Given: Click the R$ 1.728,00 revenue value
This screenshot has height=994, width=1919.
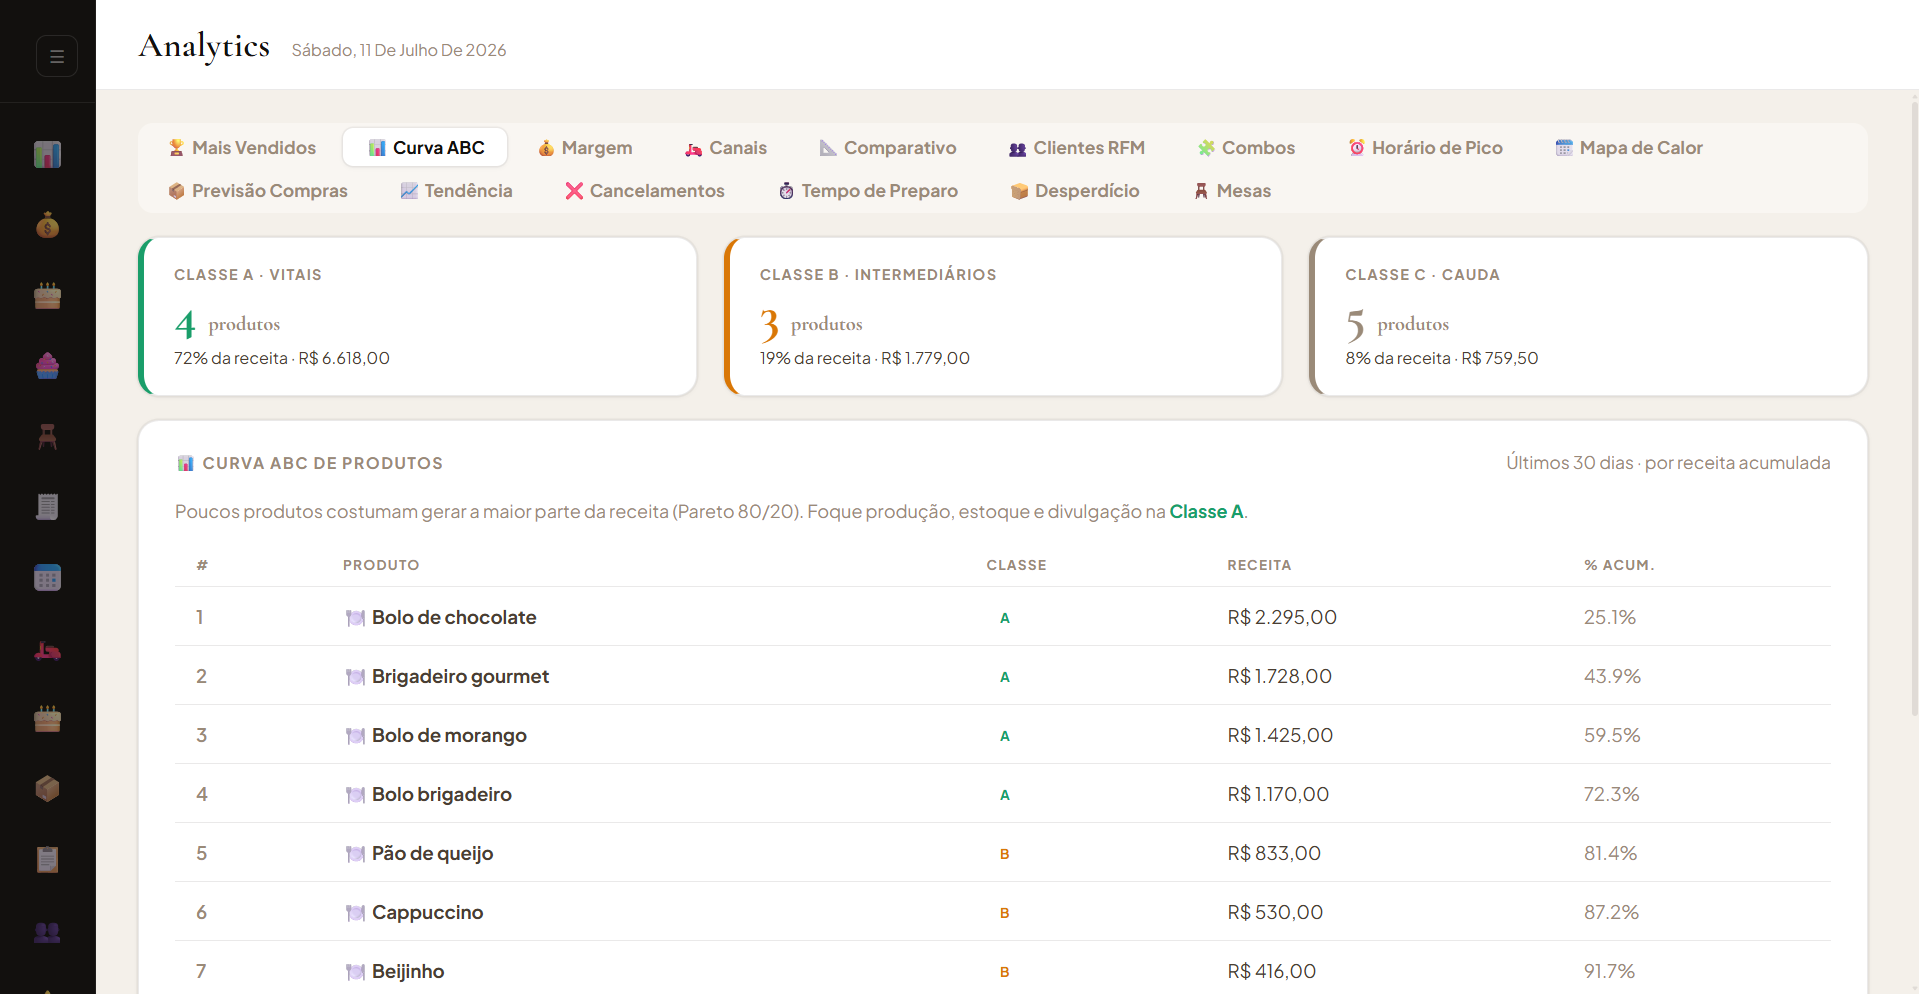Looking at the screenshot, I should click(x=1280, y=677).
